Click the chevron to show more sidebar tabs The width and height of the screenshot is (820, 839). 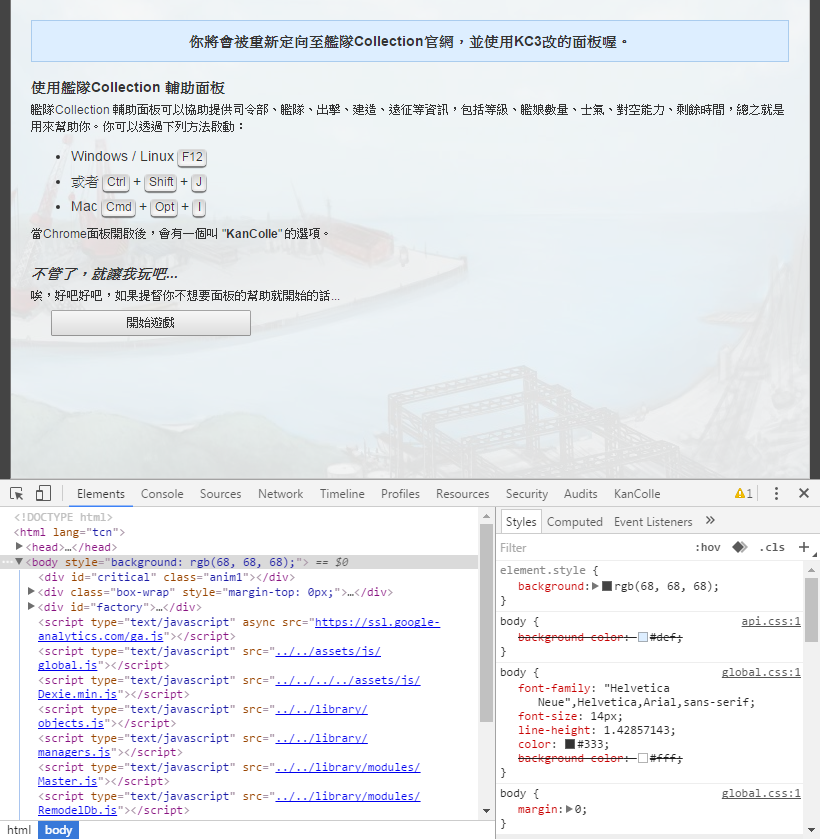(710, 521)
